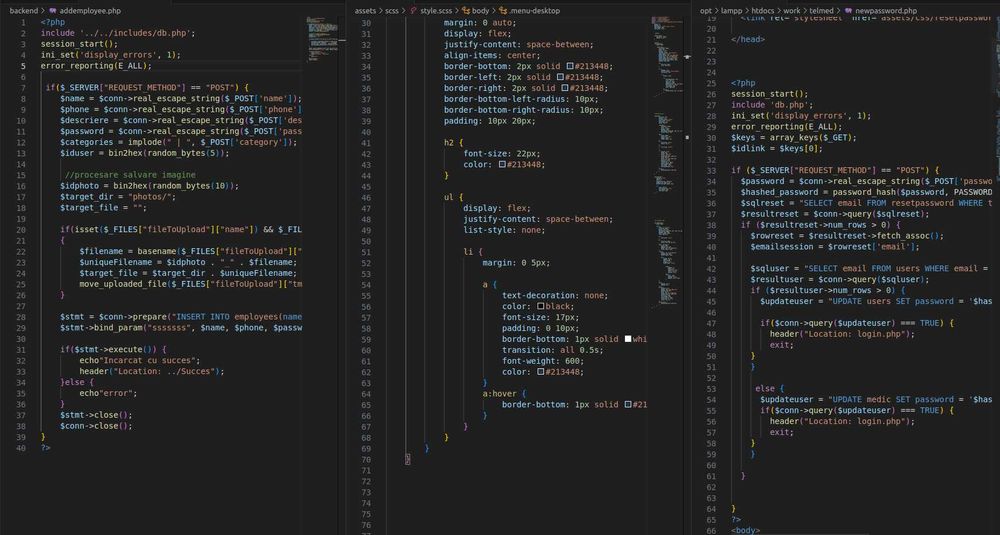1000x535 pixels.
Task: Place cursor on "session_start();" in addemployee.php
Action: [79, 44]
